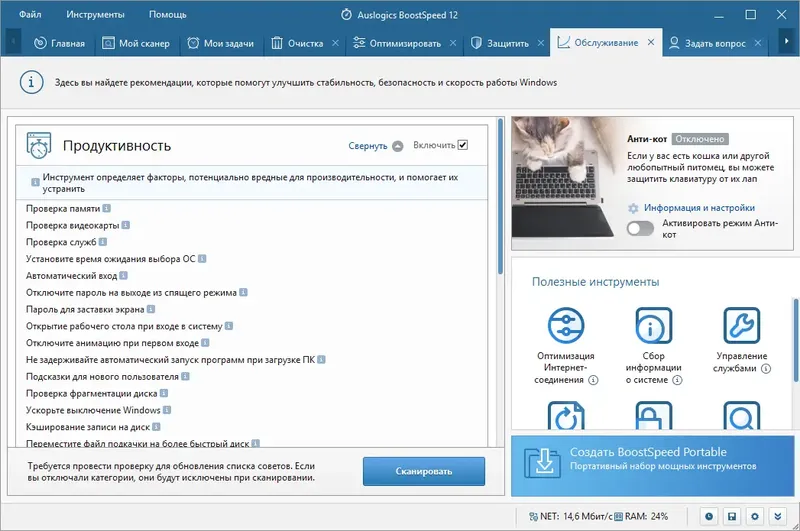
Task: Open the Главная tab
Action: (x=59, y=43)
